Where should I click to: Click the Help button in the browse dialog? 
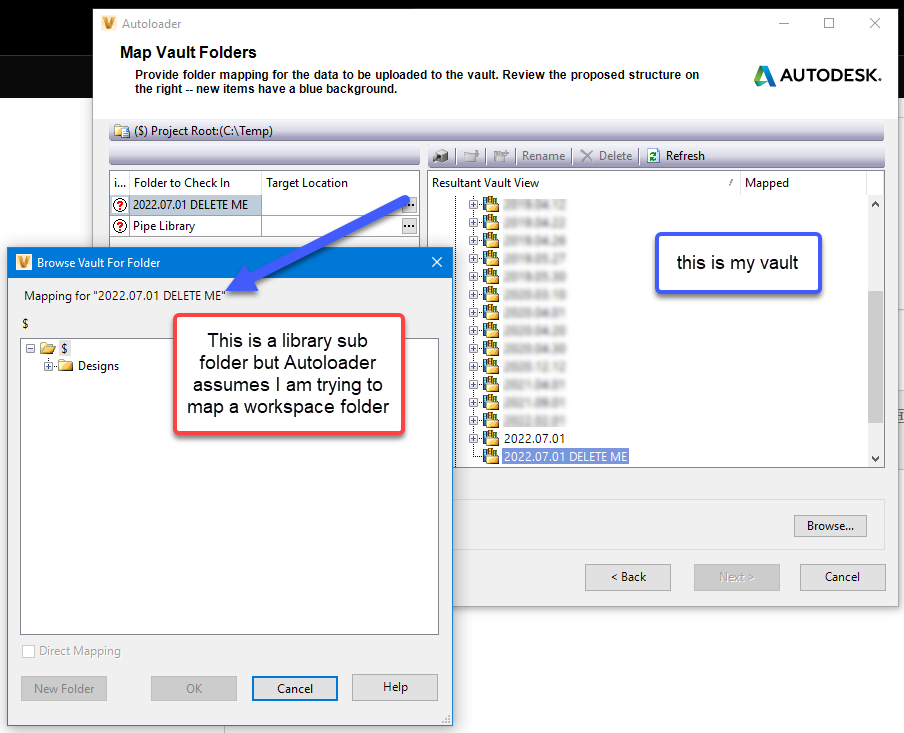[x=394, y=687]
